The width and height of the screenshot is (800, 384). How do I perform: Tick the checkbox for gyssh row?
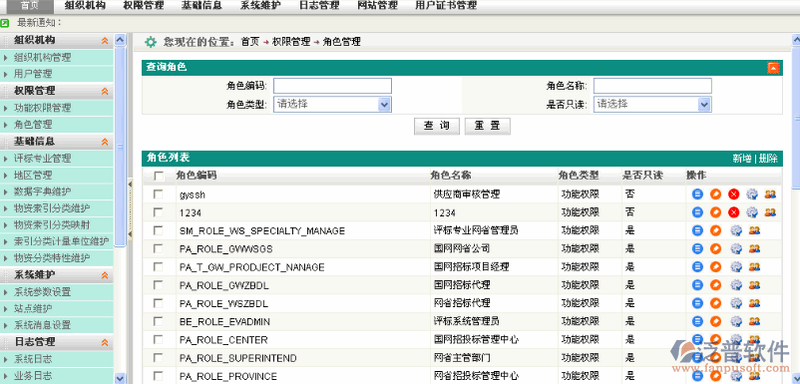(159, 194)
